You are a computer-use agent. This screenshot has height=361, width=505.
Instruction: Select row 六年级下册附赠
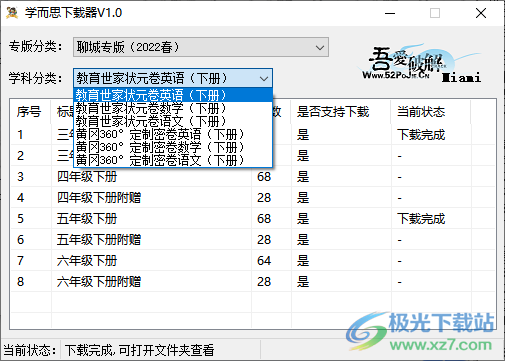[x=253, y=282]
